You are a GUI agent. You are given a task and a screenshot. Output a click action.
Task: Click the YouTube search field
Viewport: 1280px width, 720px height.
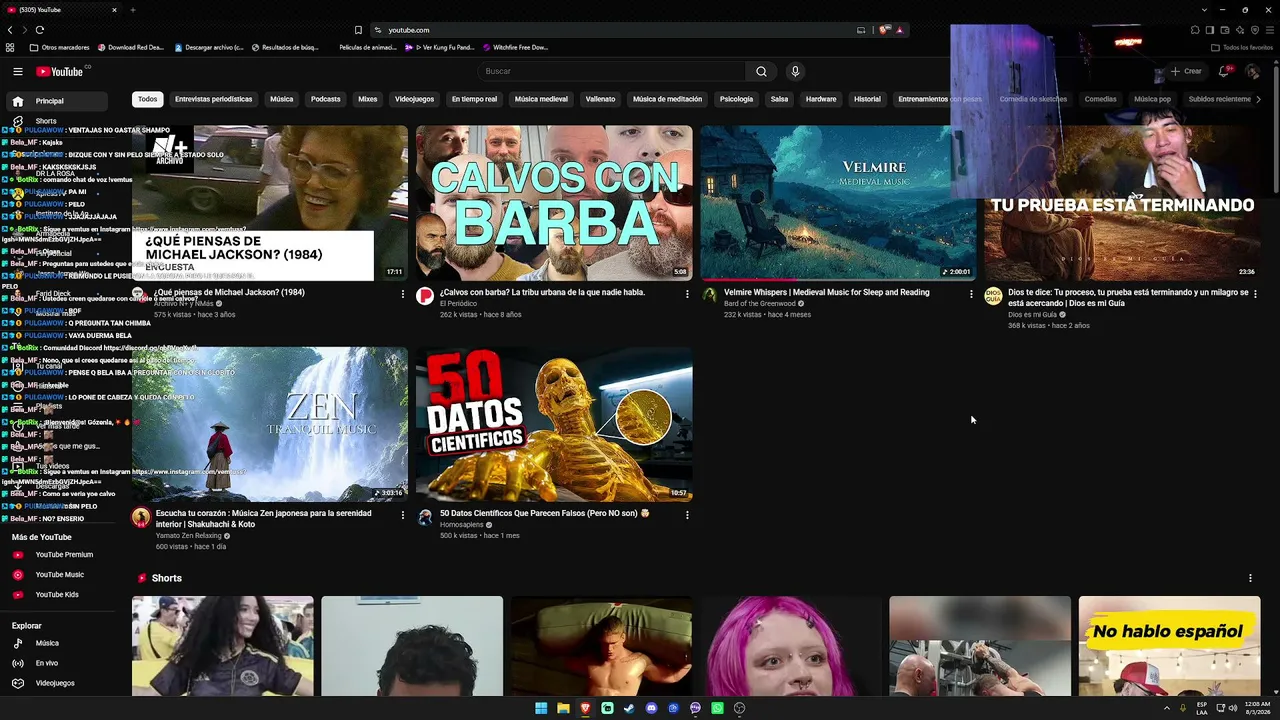[611, 71]
